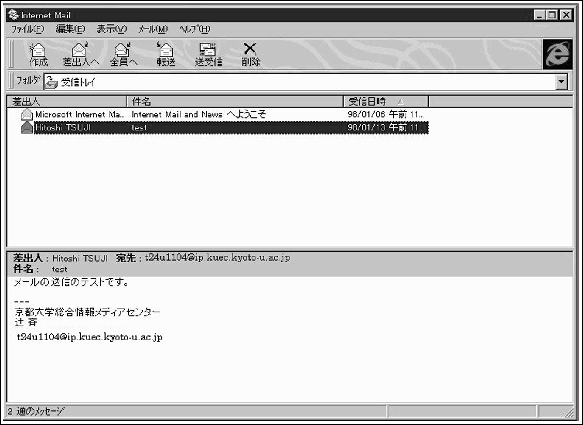Select the 'Internet Mail and News へようこそ' message subject

(199, 115)
